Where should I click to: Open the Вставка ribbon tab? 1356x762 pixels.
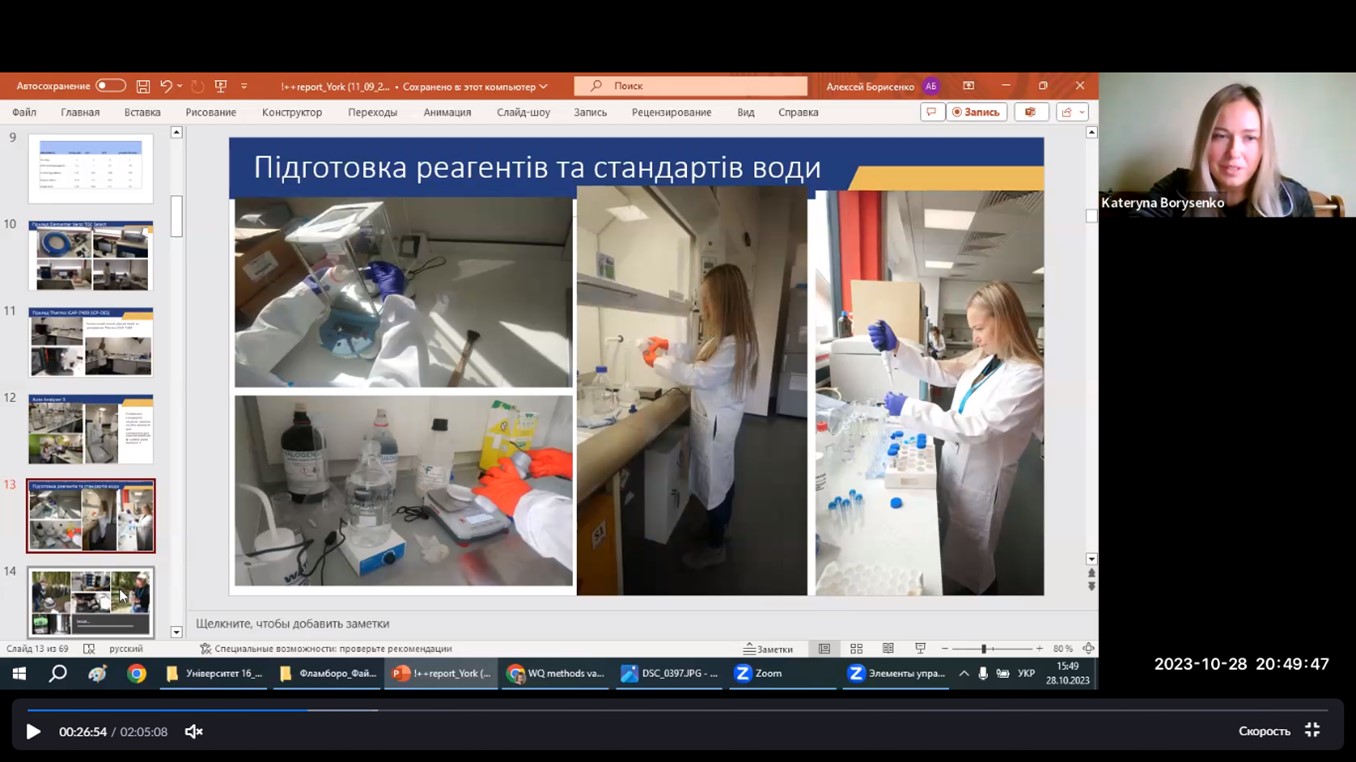tap(142, 112)
